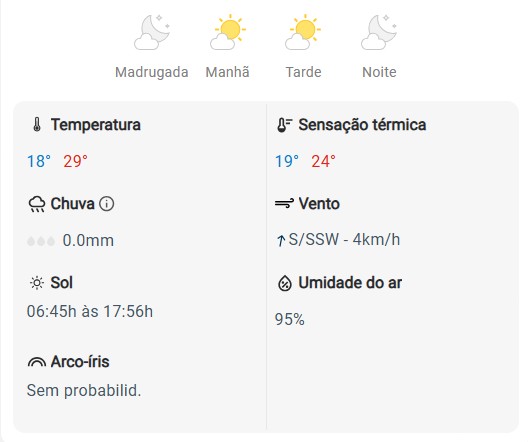Click the Noite moon and cloud icon
528x442 pixels.
[379, 32]
